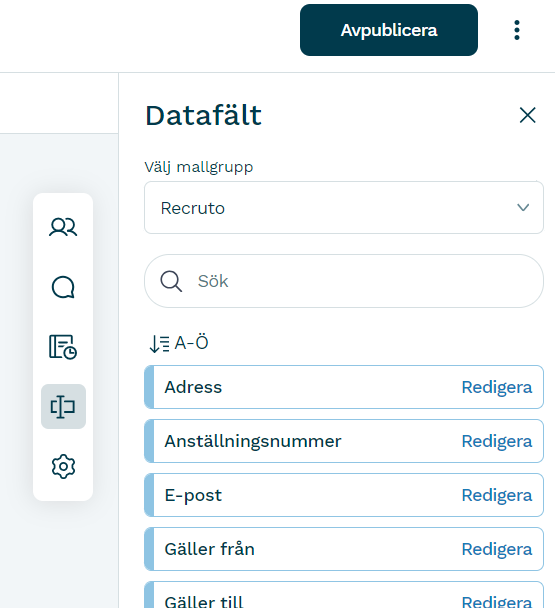Open the participants icon in sidebar

pos(63,227)
